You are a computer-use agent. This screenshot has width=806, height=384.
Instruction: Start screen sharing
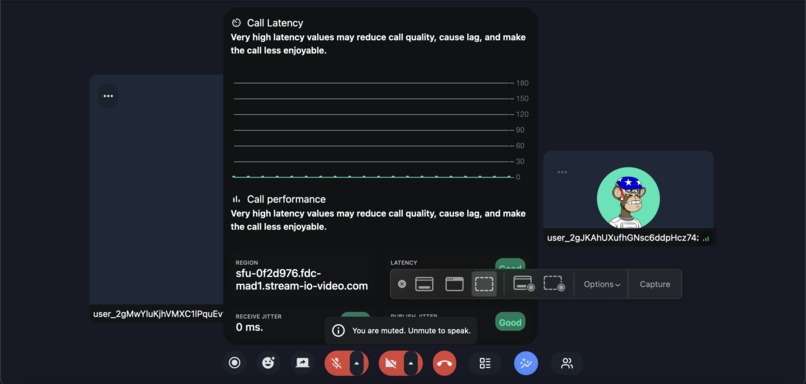[x=302, y=363]
